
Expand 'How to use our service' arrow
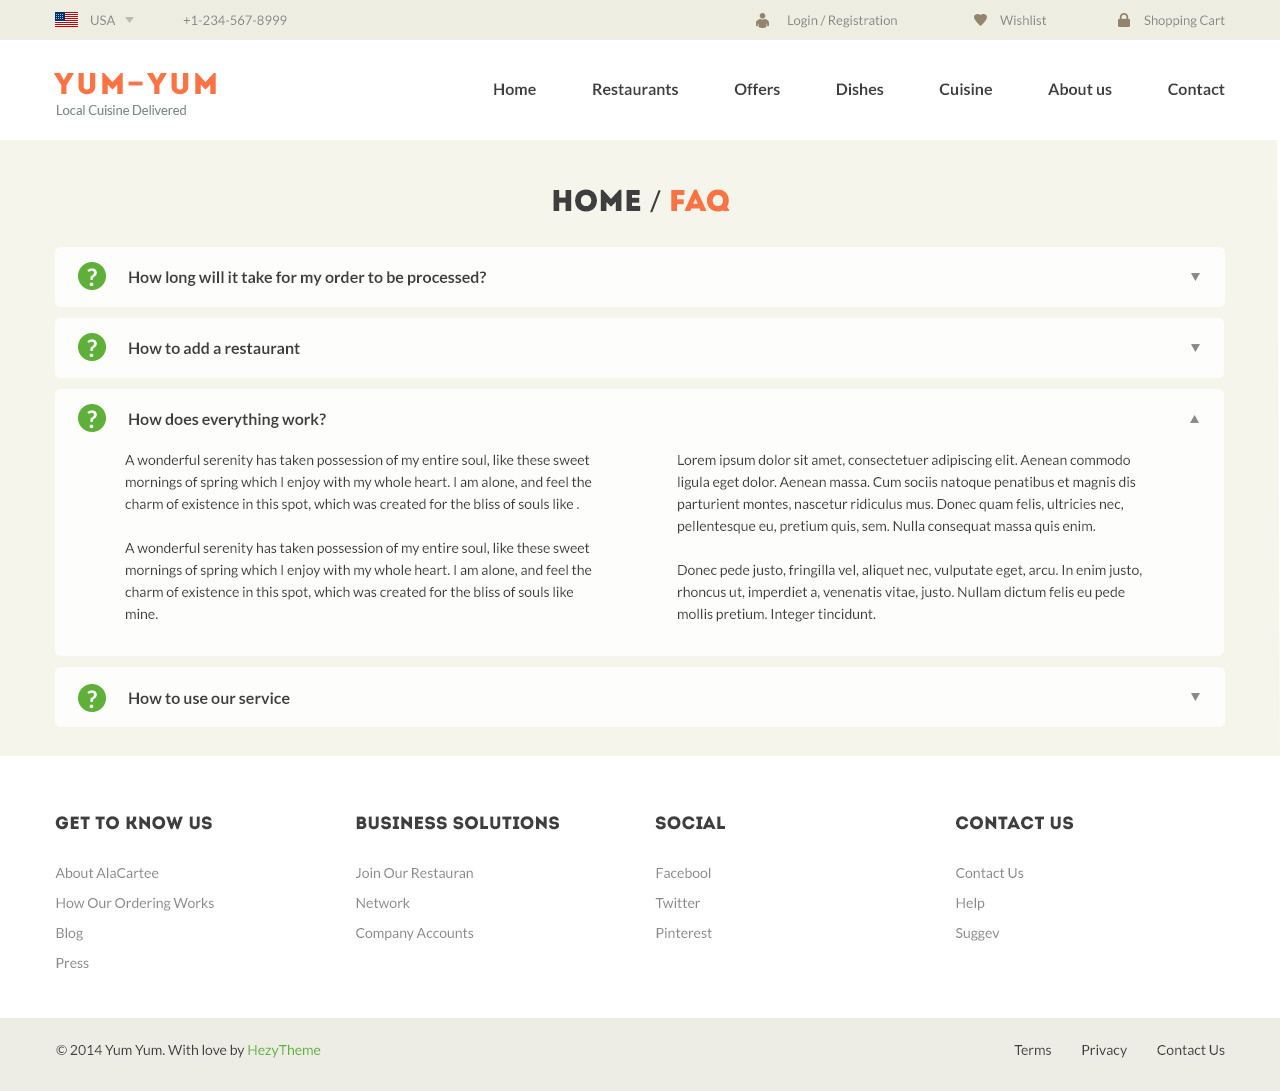(x=1195, y=697)
